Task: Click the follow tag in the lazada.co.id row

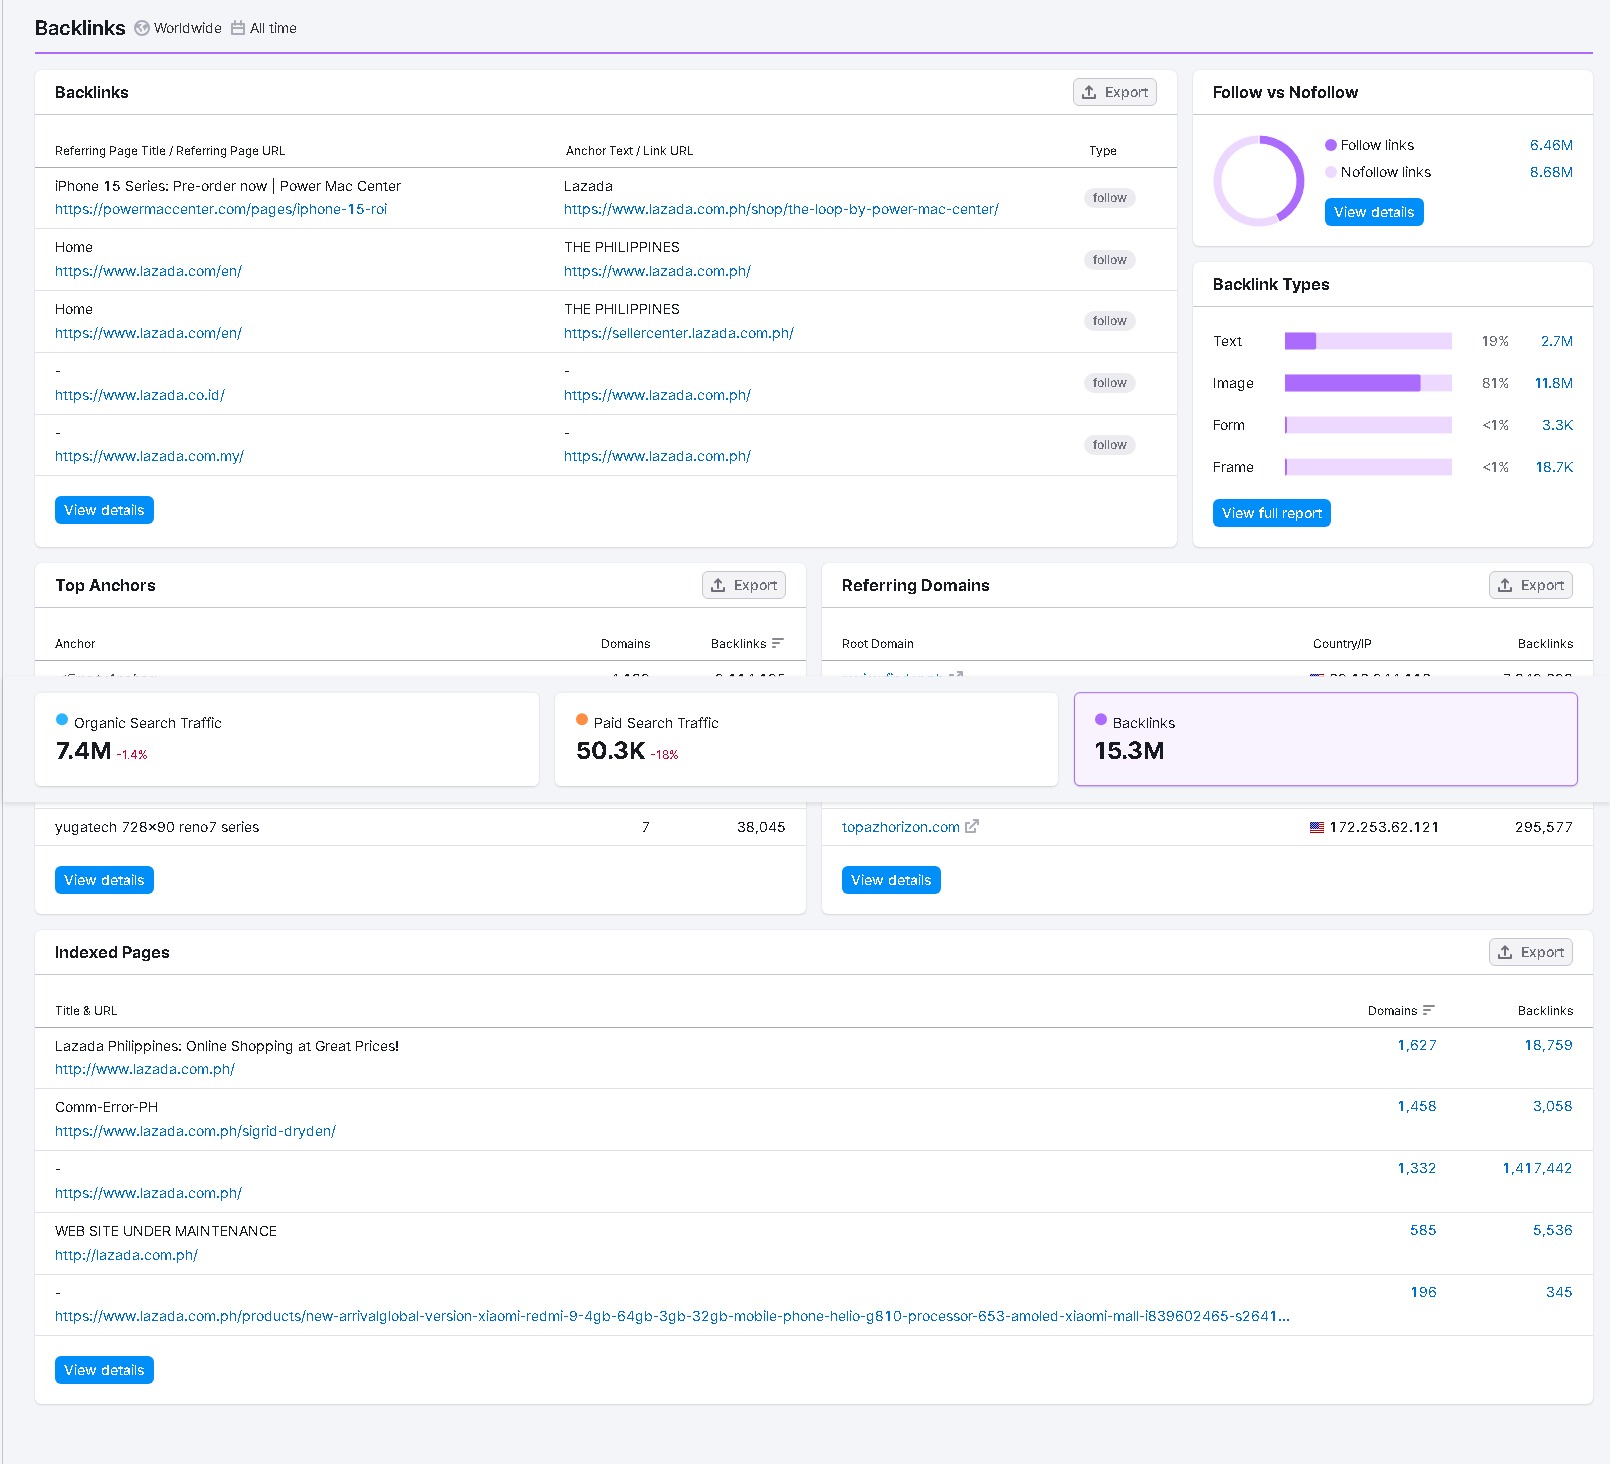Action: click(x=1110, y=383)
